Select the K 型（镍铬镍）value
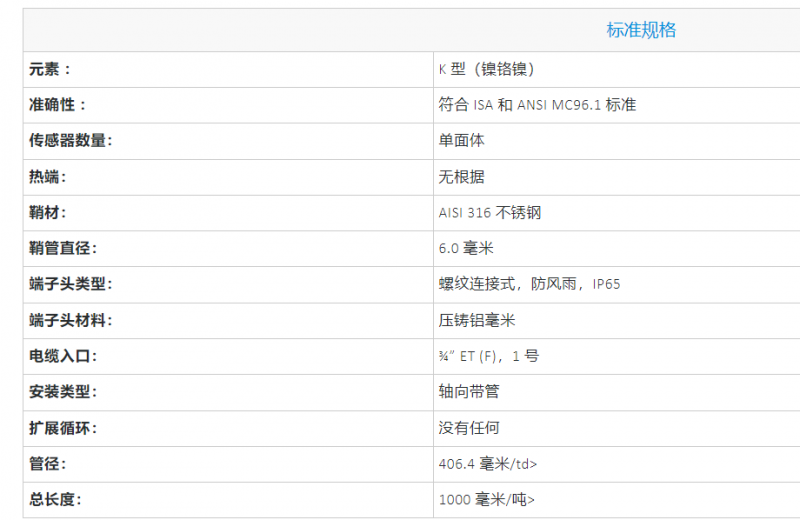 pyautogui.click(x=488, y=69)
